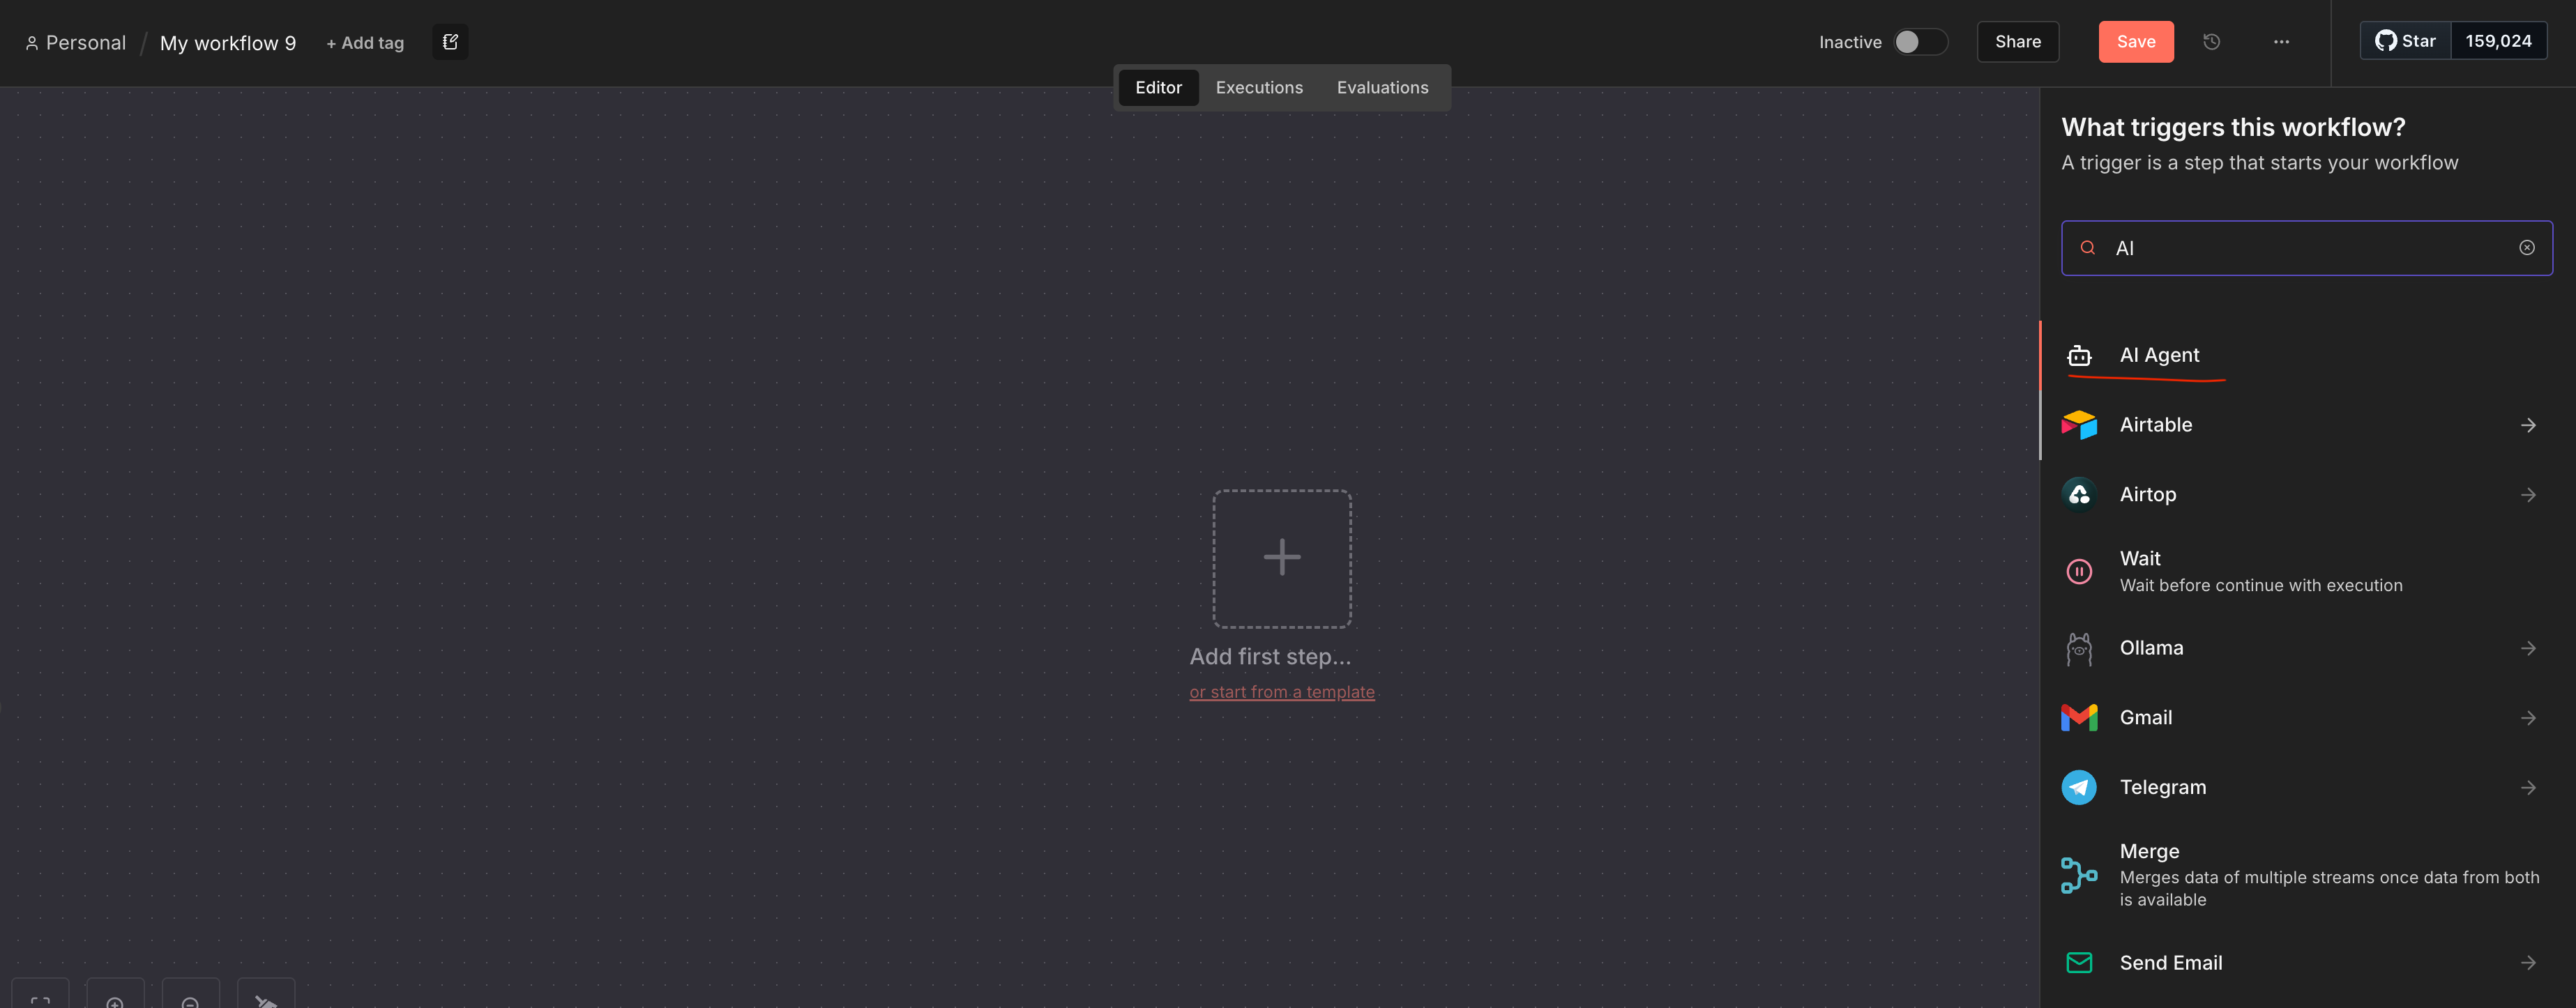Click the AI Agent robot icon
The height and width of the screenshot is (1008, 2576).
tap(2079, 356)
